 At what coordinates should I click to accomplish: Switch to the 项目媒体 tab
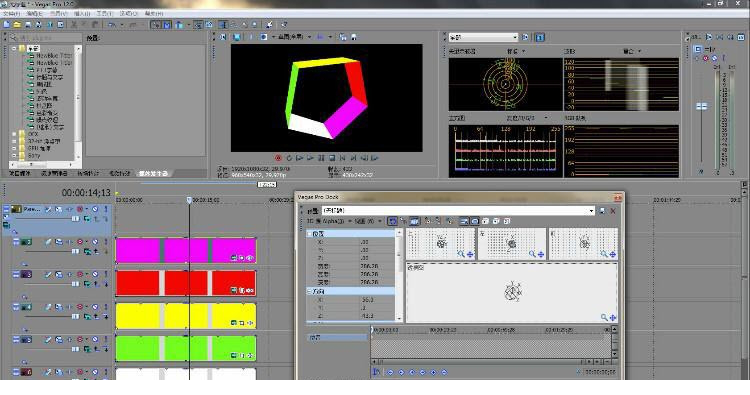(x=19, y=173)
